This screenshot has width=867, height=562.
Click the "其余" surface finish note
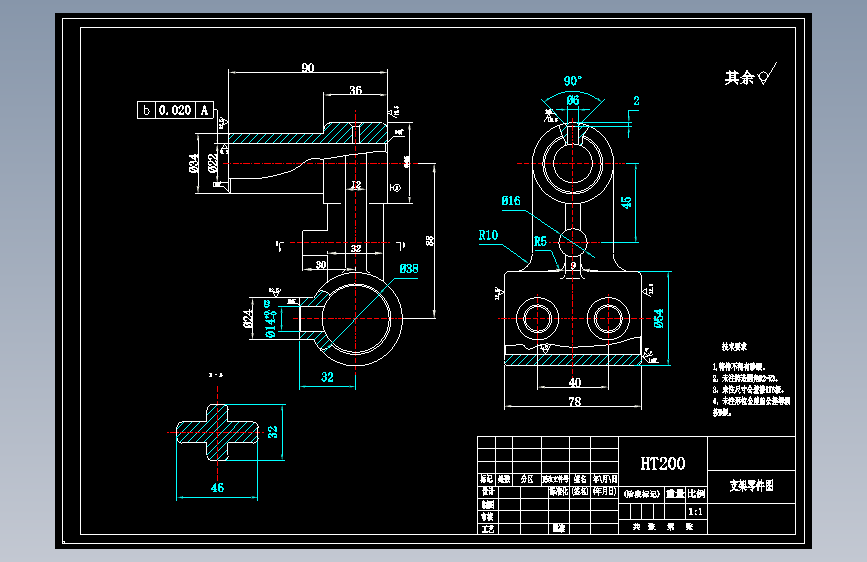pos(740,77)
